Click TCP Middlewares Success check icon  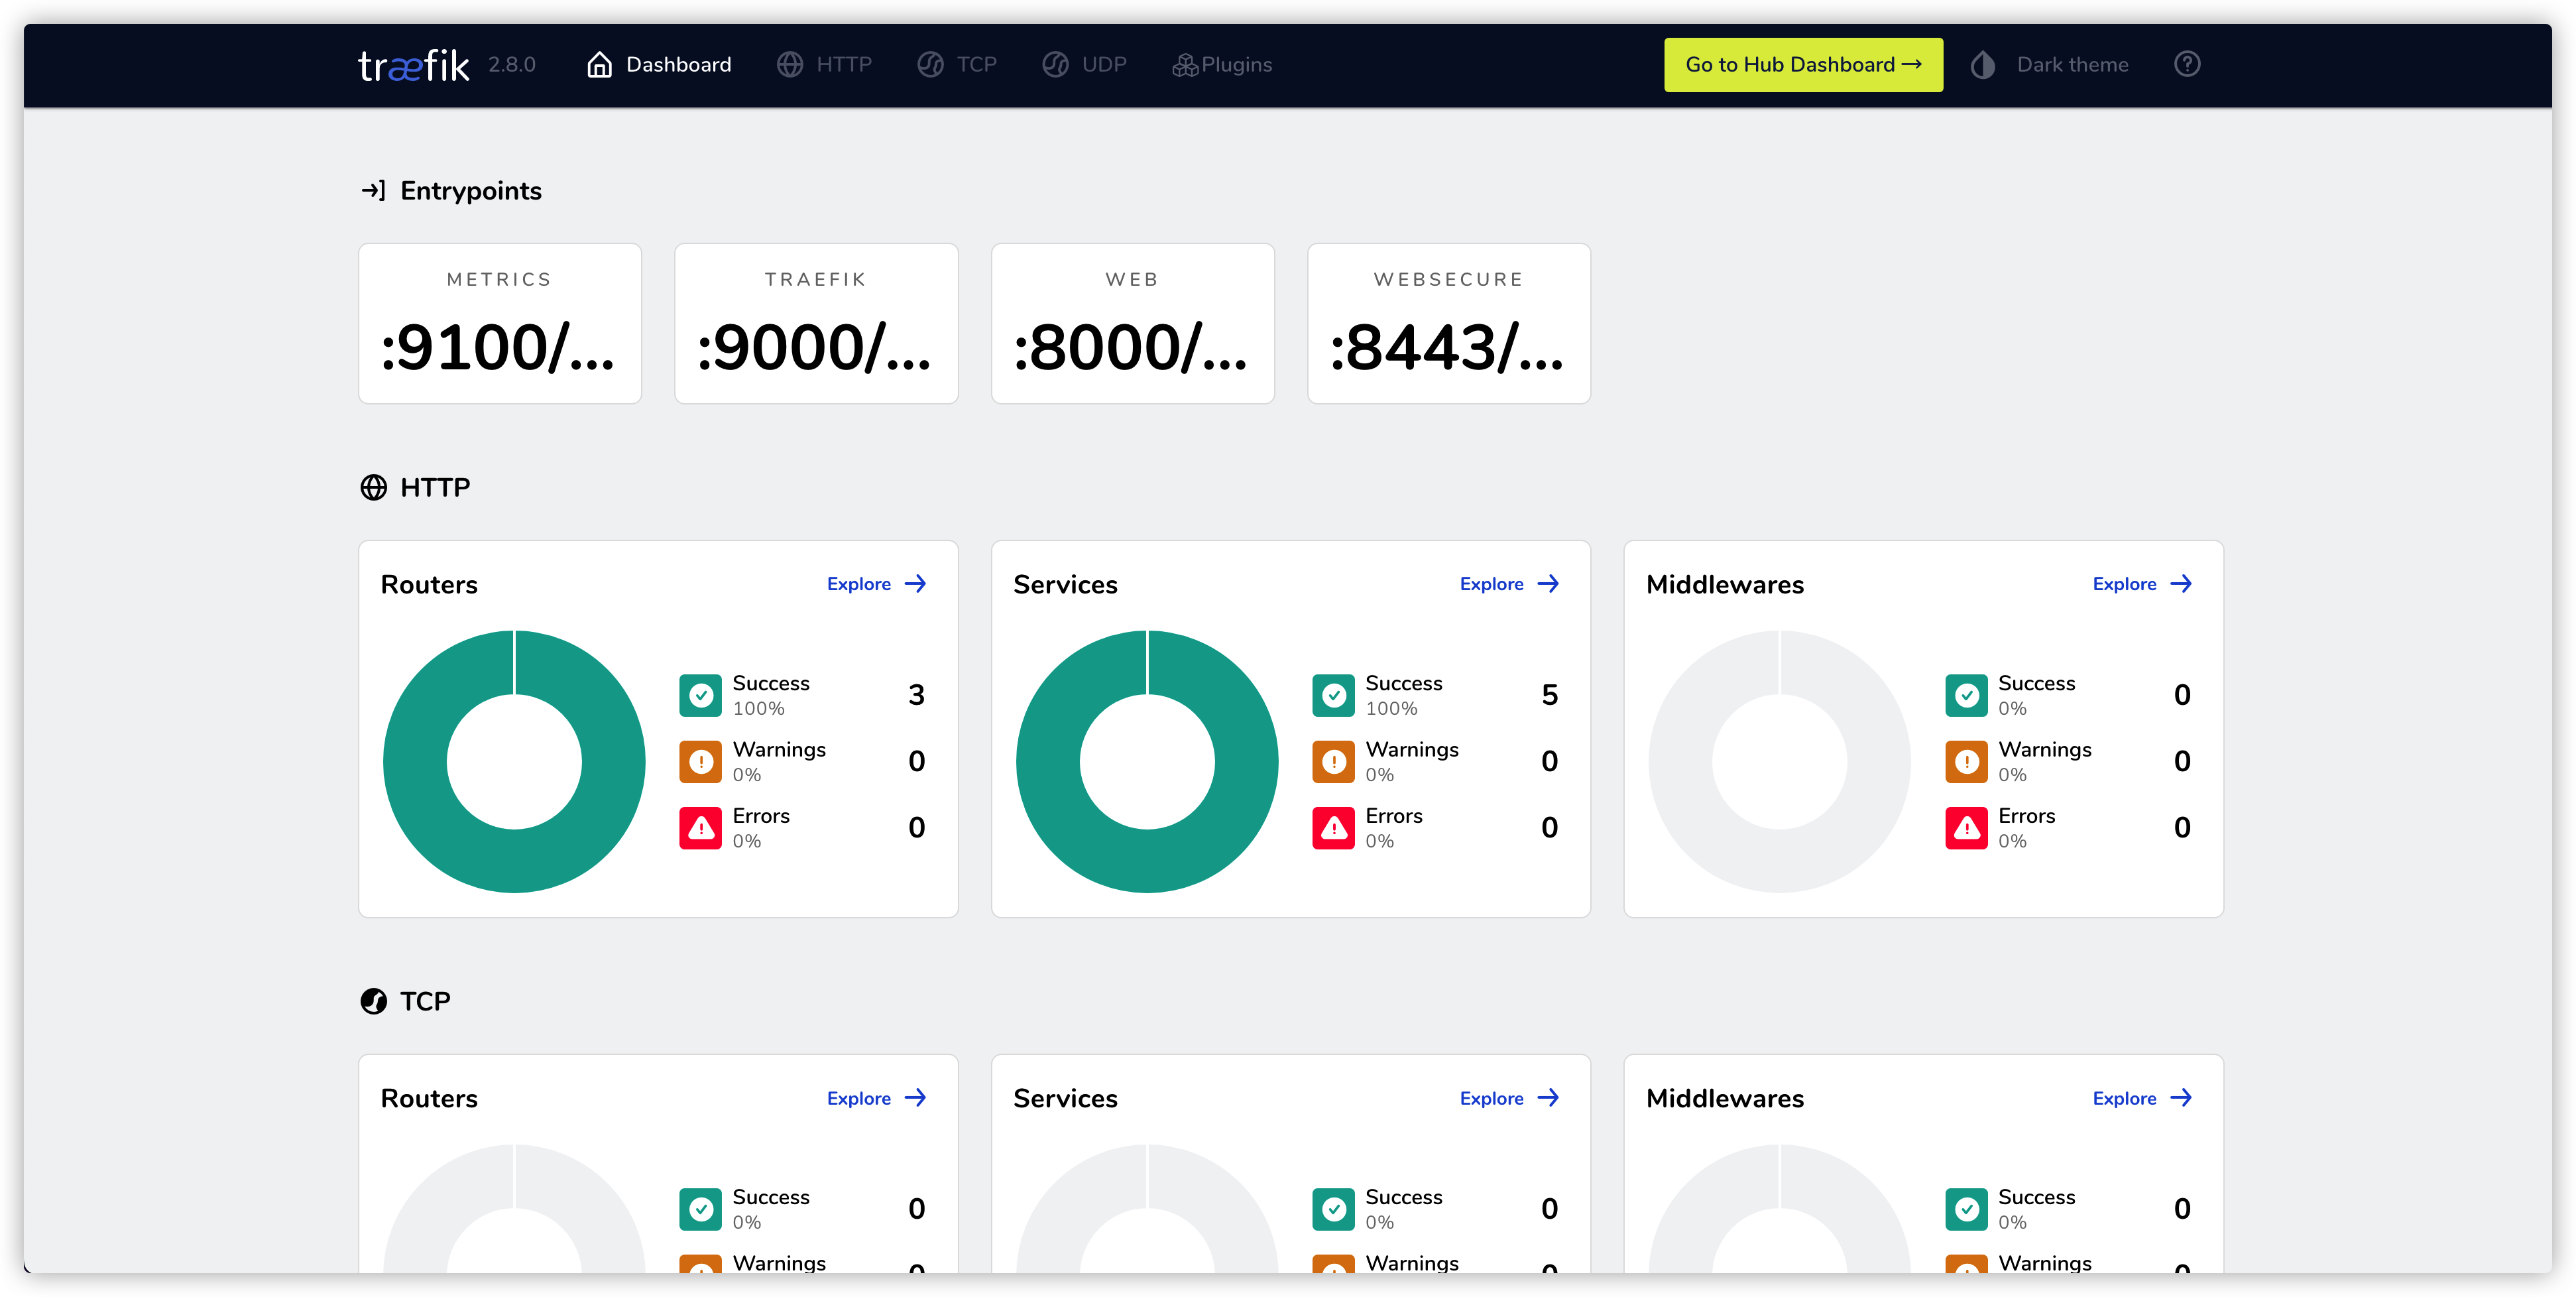(1967, 1209)
